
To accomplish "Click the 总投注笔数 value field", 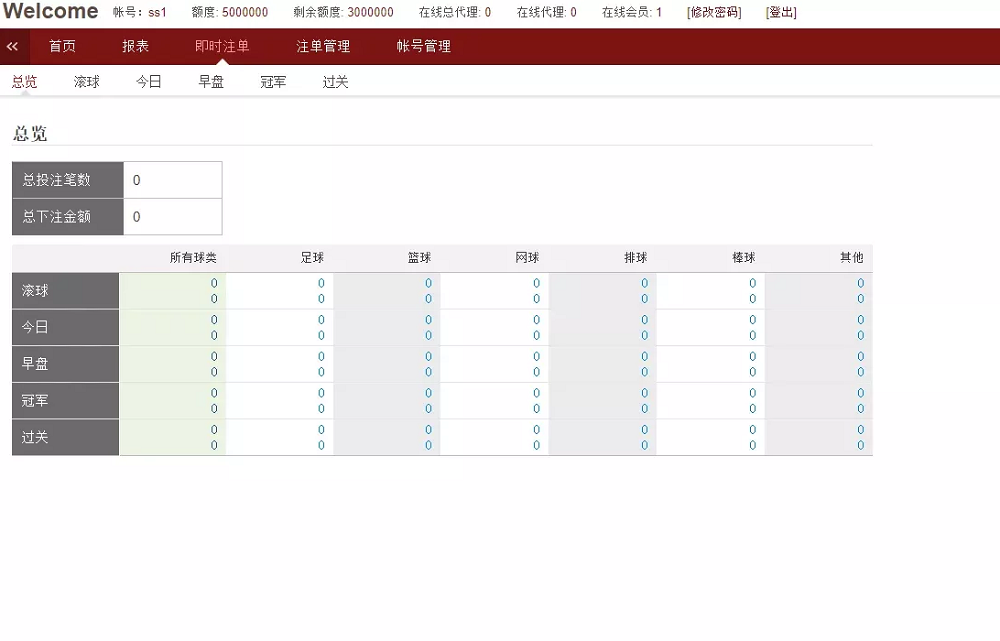I will 172,180.
